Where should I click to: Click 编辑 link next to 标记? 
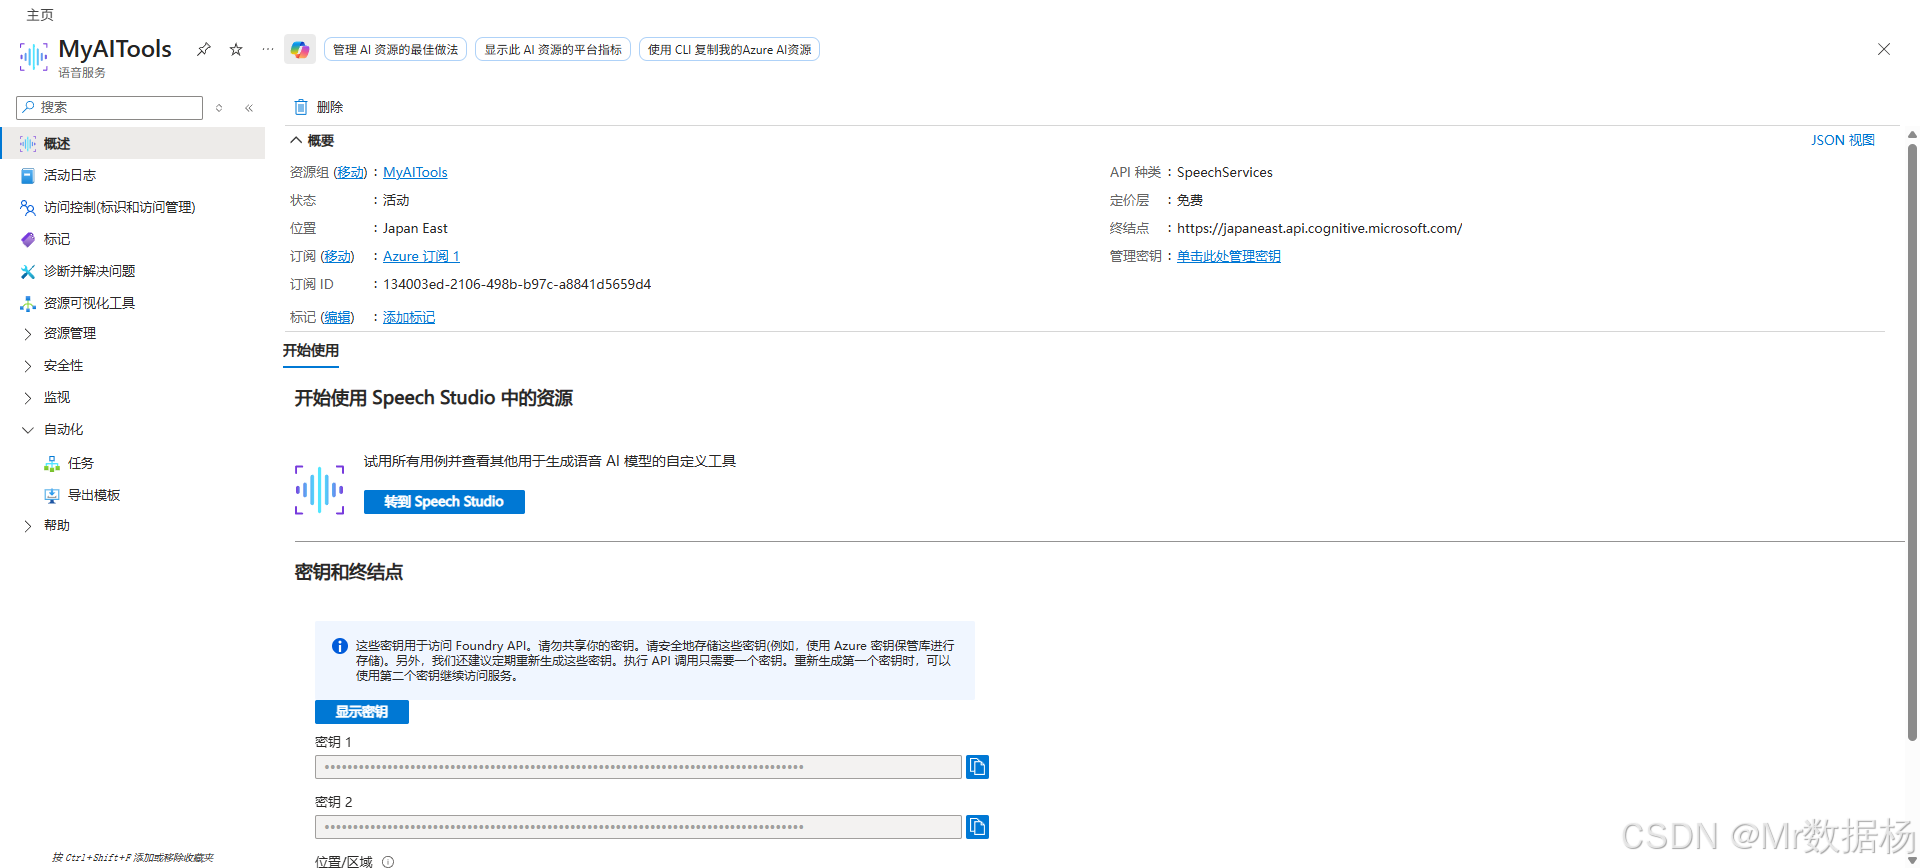coord(337,317)
